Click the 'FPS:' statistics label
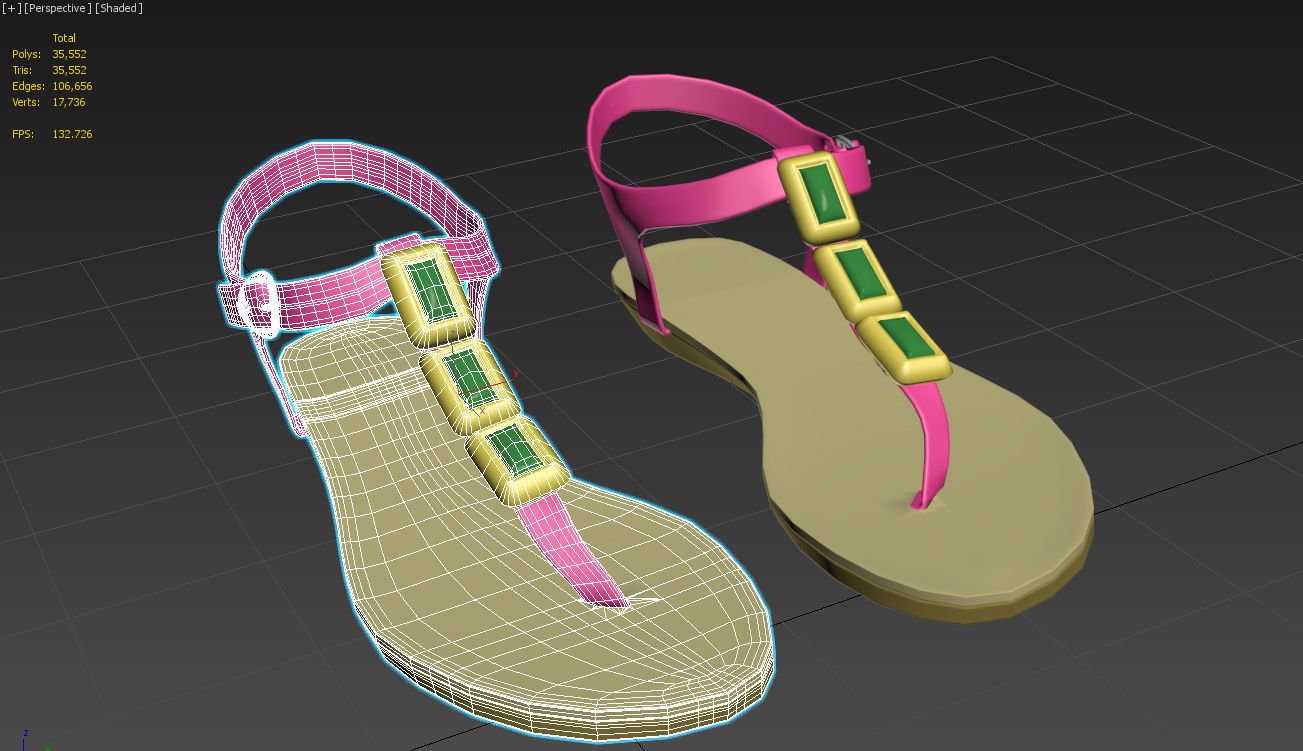This screenshot has height=751, width=1303. [22, 134]
